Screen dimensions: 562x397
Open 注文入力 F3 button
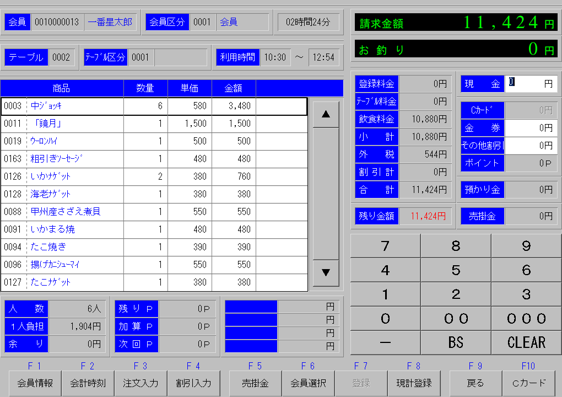click(x=140, y=383)
